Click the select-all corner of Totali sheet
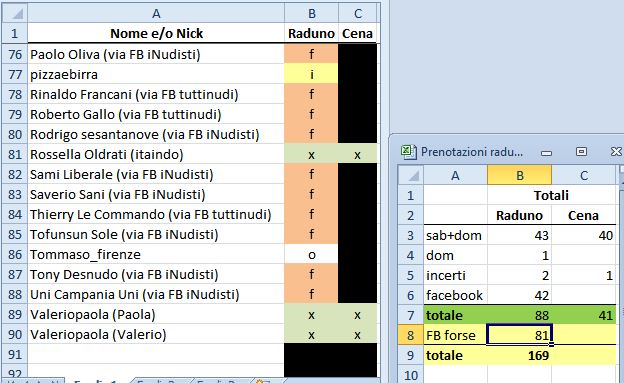 coord(411,175)
